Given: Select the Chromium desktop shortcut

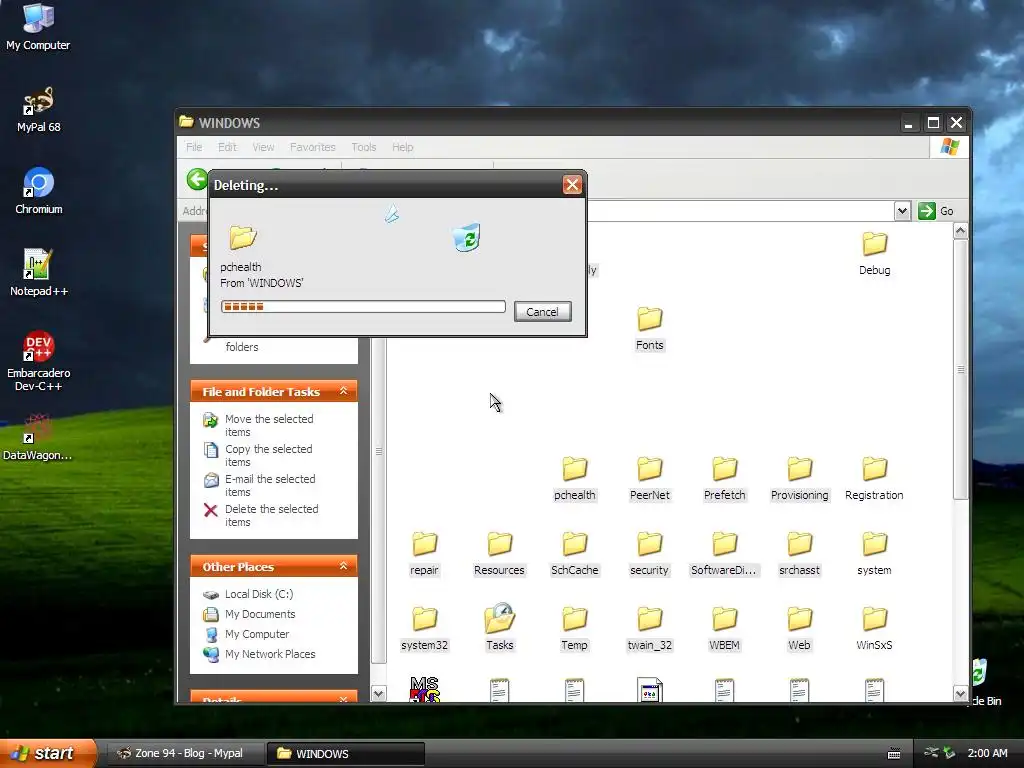Looking at the screenshot, I should coord(38,191).
